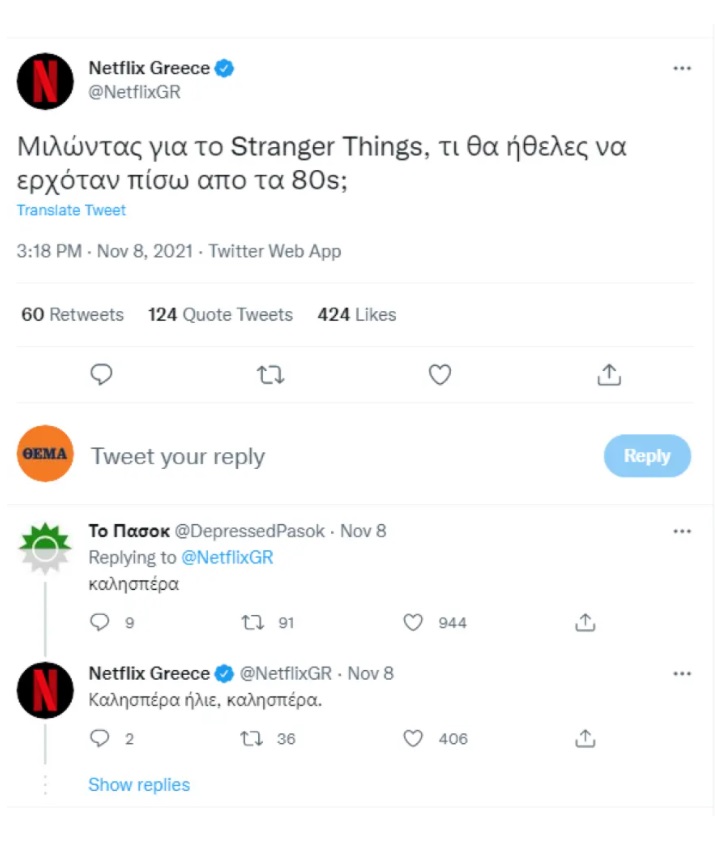Open 60 Retweets list
The height and width of the screenshot is (850, 715).
(72, 314)
